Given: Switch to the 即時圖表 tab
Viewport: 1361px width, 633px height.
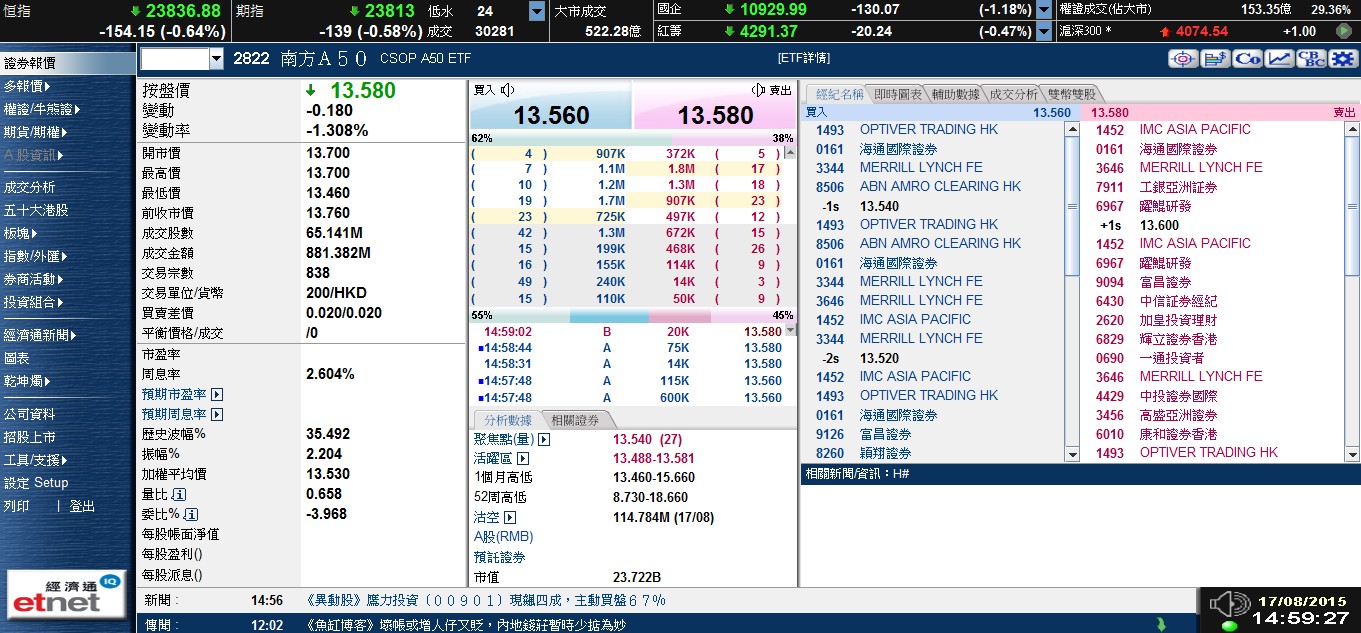Looking at the screenshot, I should click(x=898, y=94).
